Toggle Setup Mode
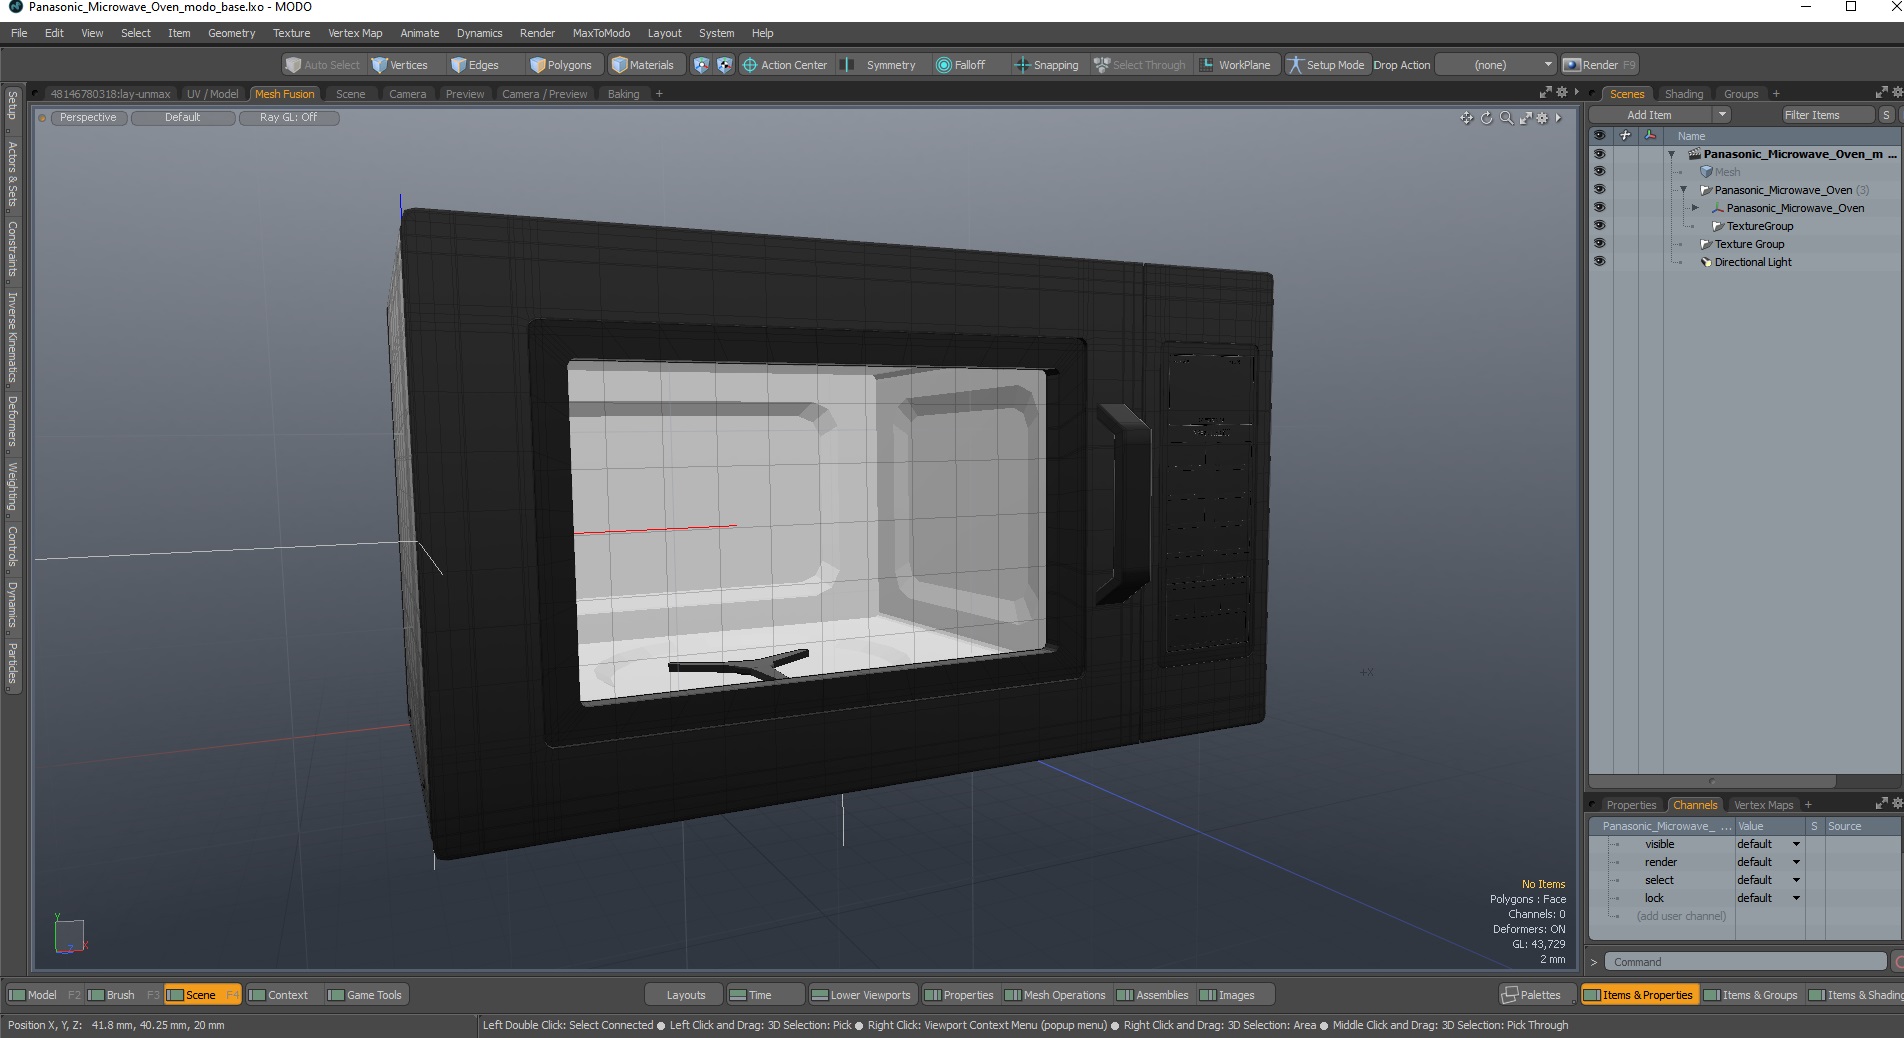The image size is (1904, 1038). click(x=1326, y=65)
